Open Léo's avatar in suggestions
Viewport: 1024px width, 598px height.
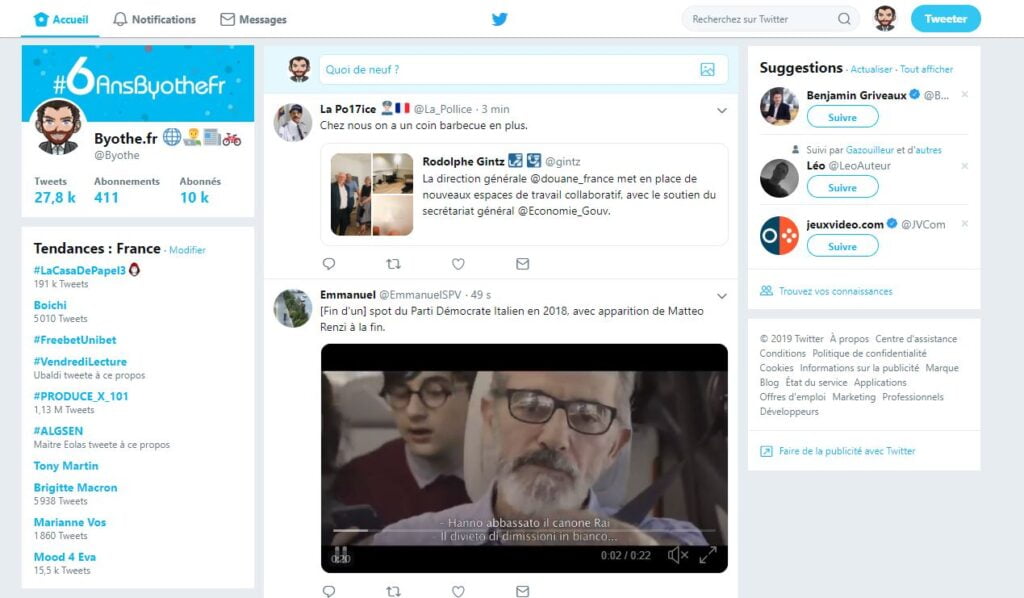coord(779,178)
